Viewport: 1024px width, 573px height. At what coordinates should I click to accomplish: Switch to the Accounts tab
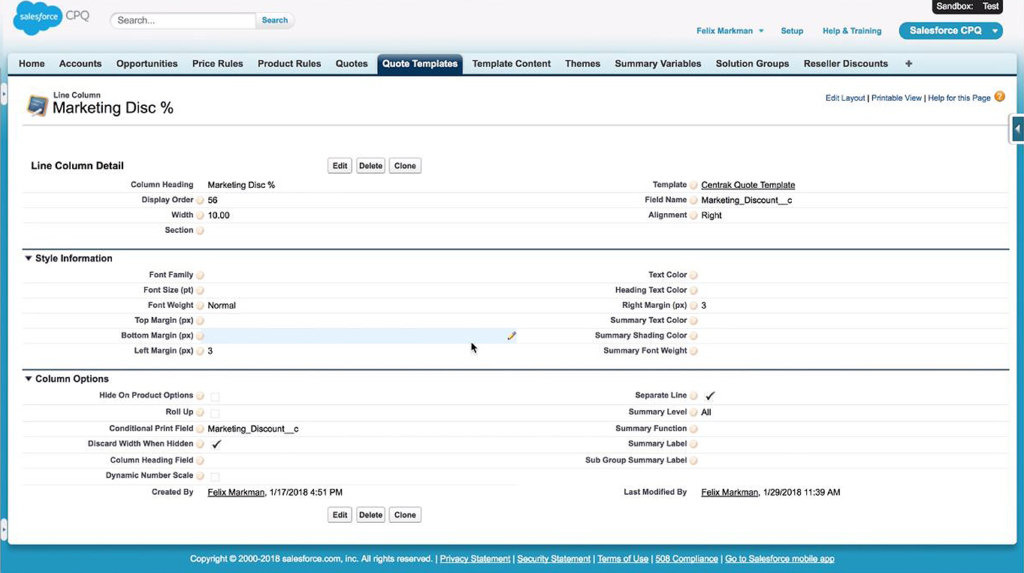pos(80,64)
